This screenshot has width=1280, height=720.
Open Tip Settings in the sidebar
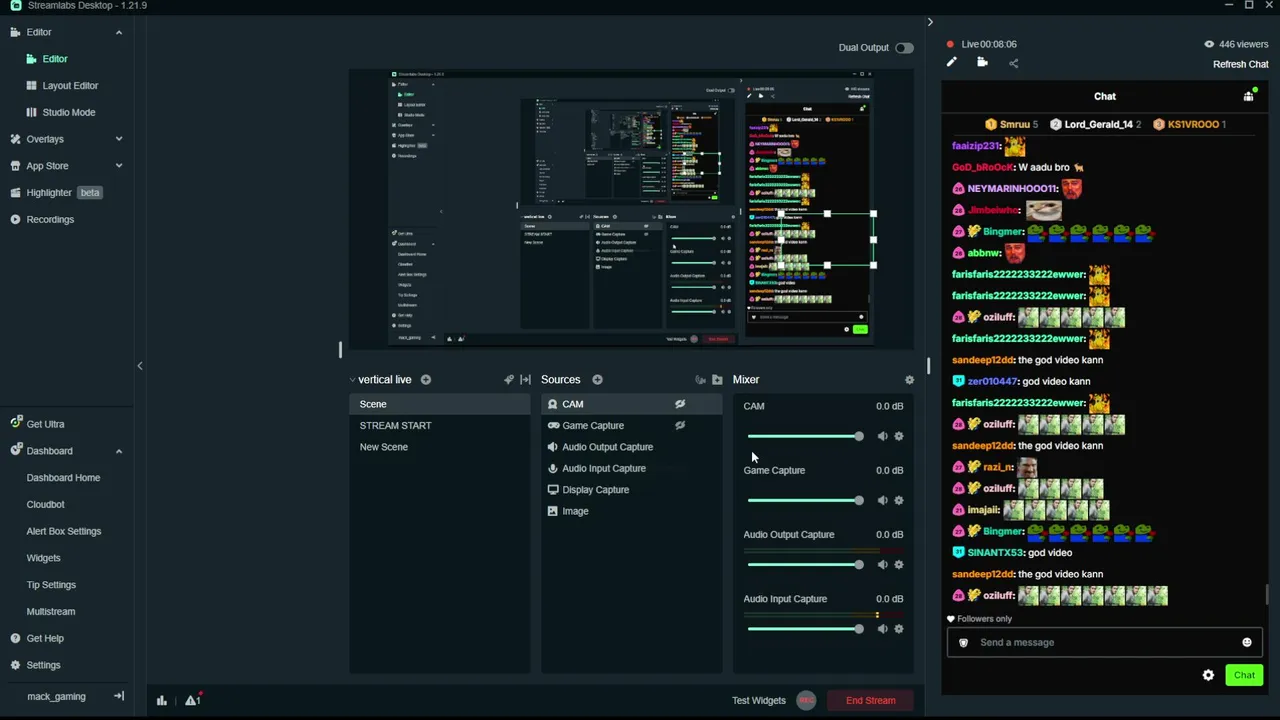[x=51, y=585]
